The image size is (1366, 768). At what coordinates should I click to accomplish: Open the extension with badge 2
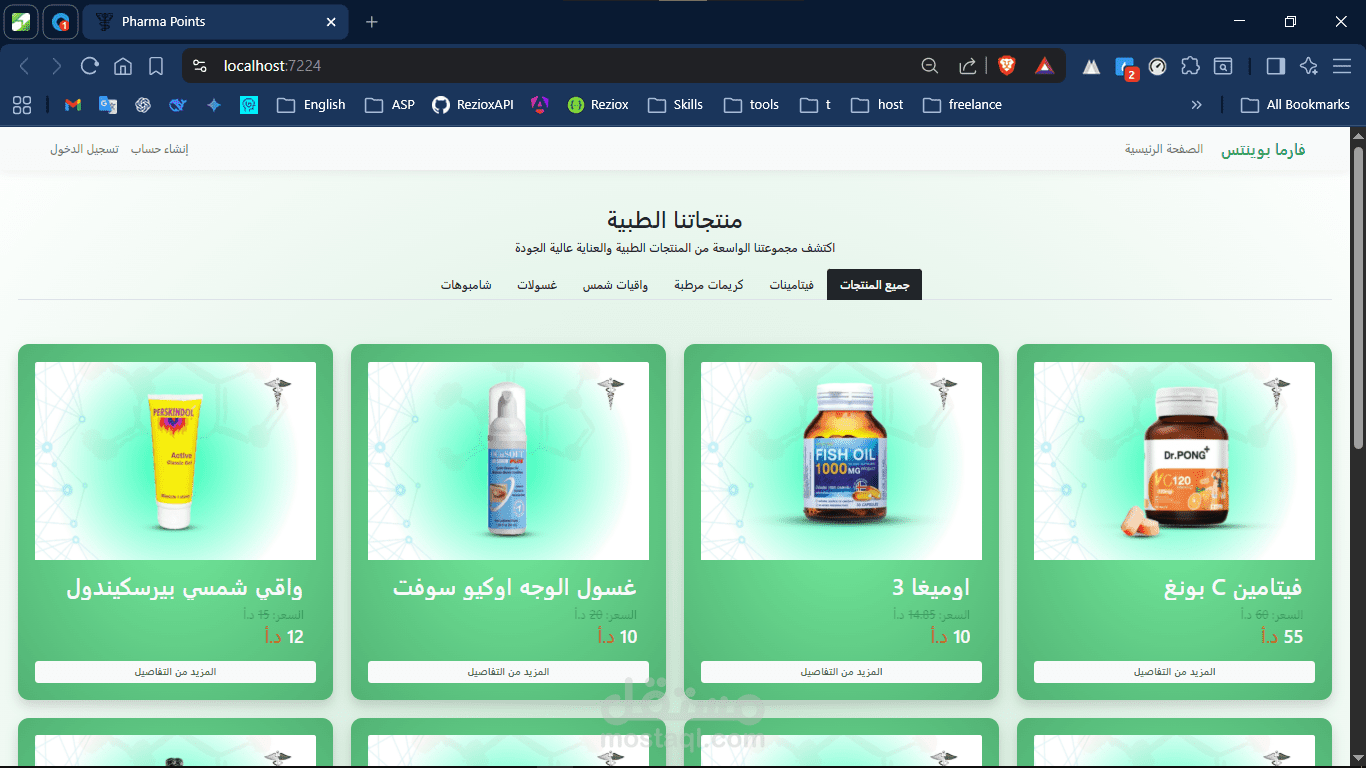click(1126, 67)
